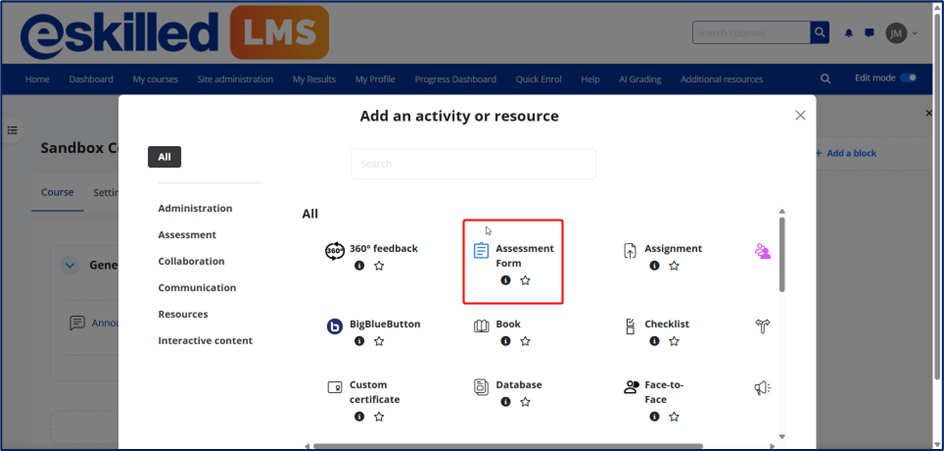The height and width of the screenshot is (451, 944).
Task: Select the Book activity icon
Action: [x=481, y=326]
